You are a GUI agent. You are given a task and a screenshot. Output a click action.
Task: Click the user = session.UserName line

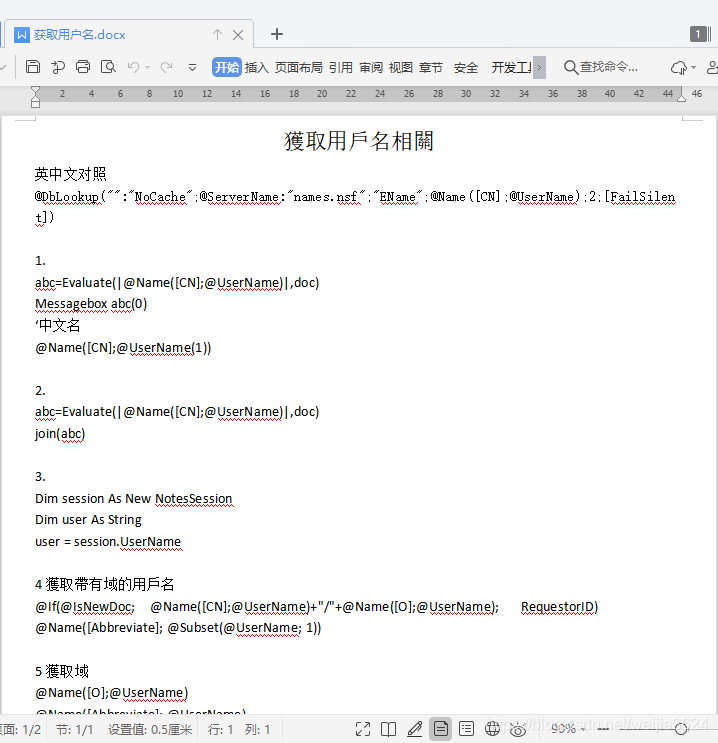(108, 542)
